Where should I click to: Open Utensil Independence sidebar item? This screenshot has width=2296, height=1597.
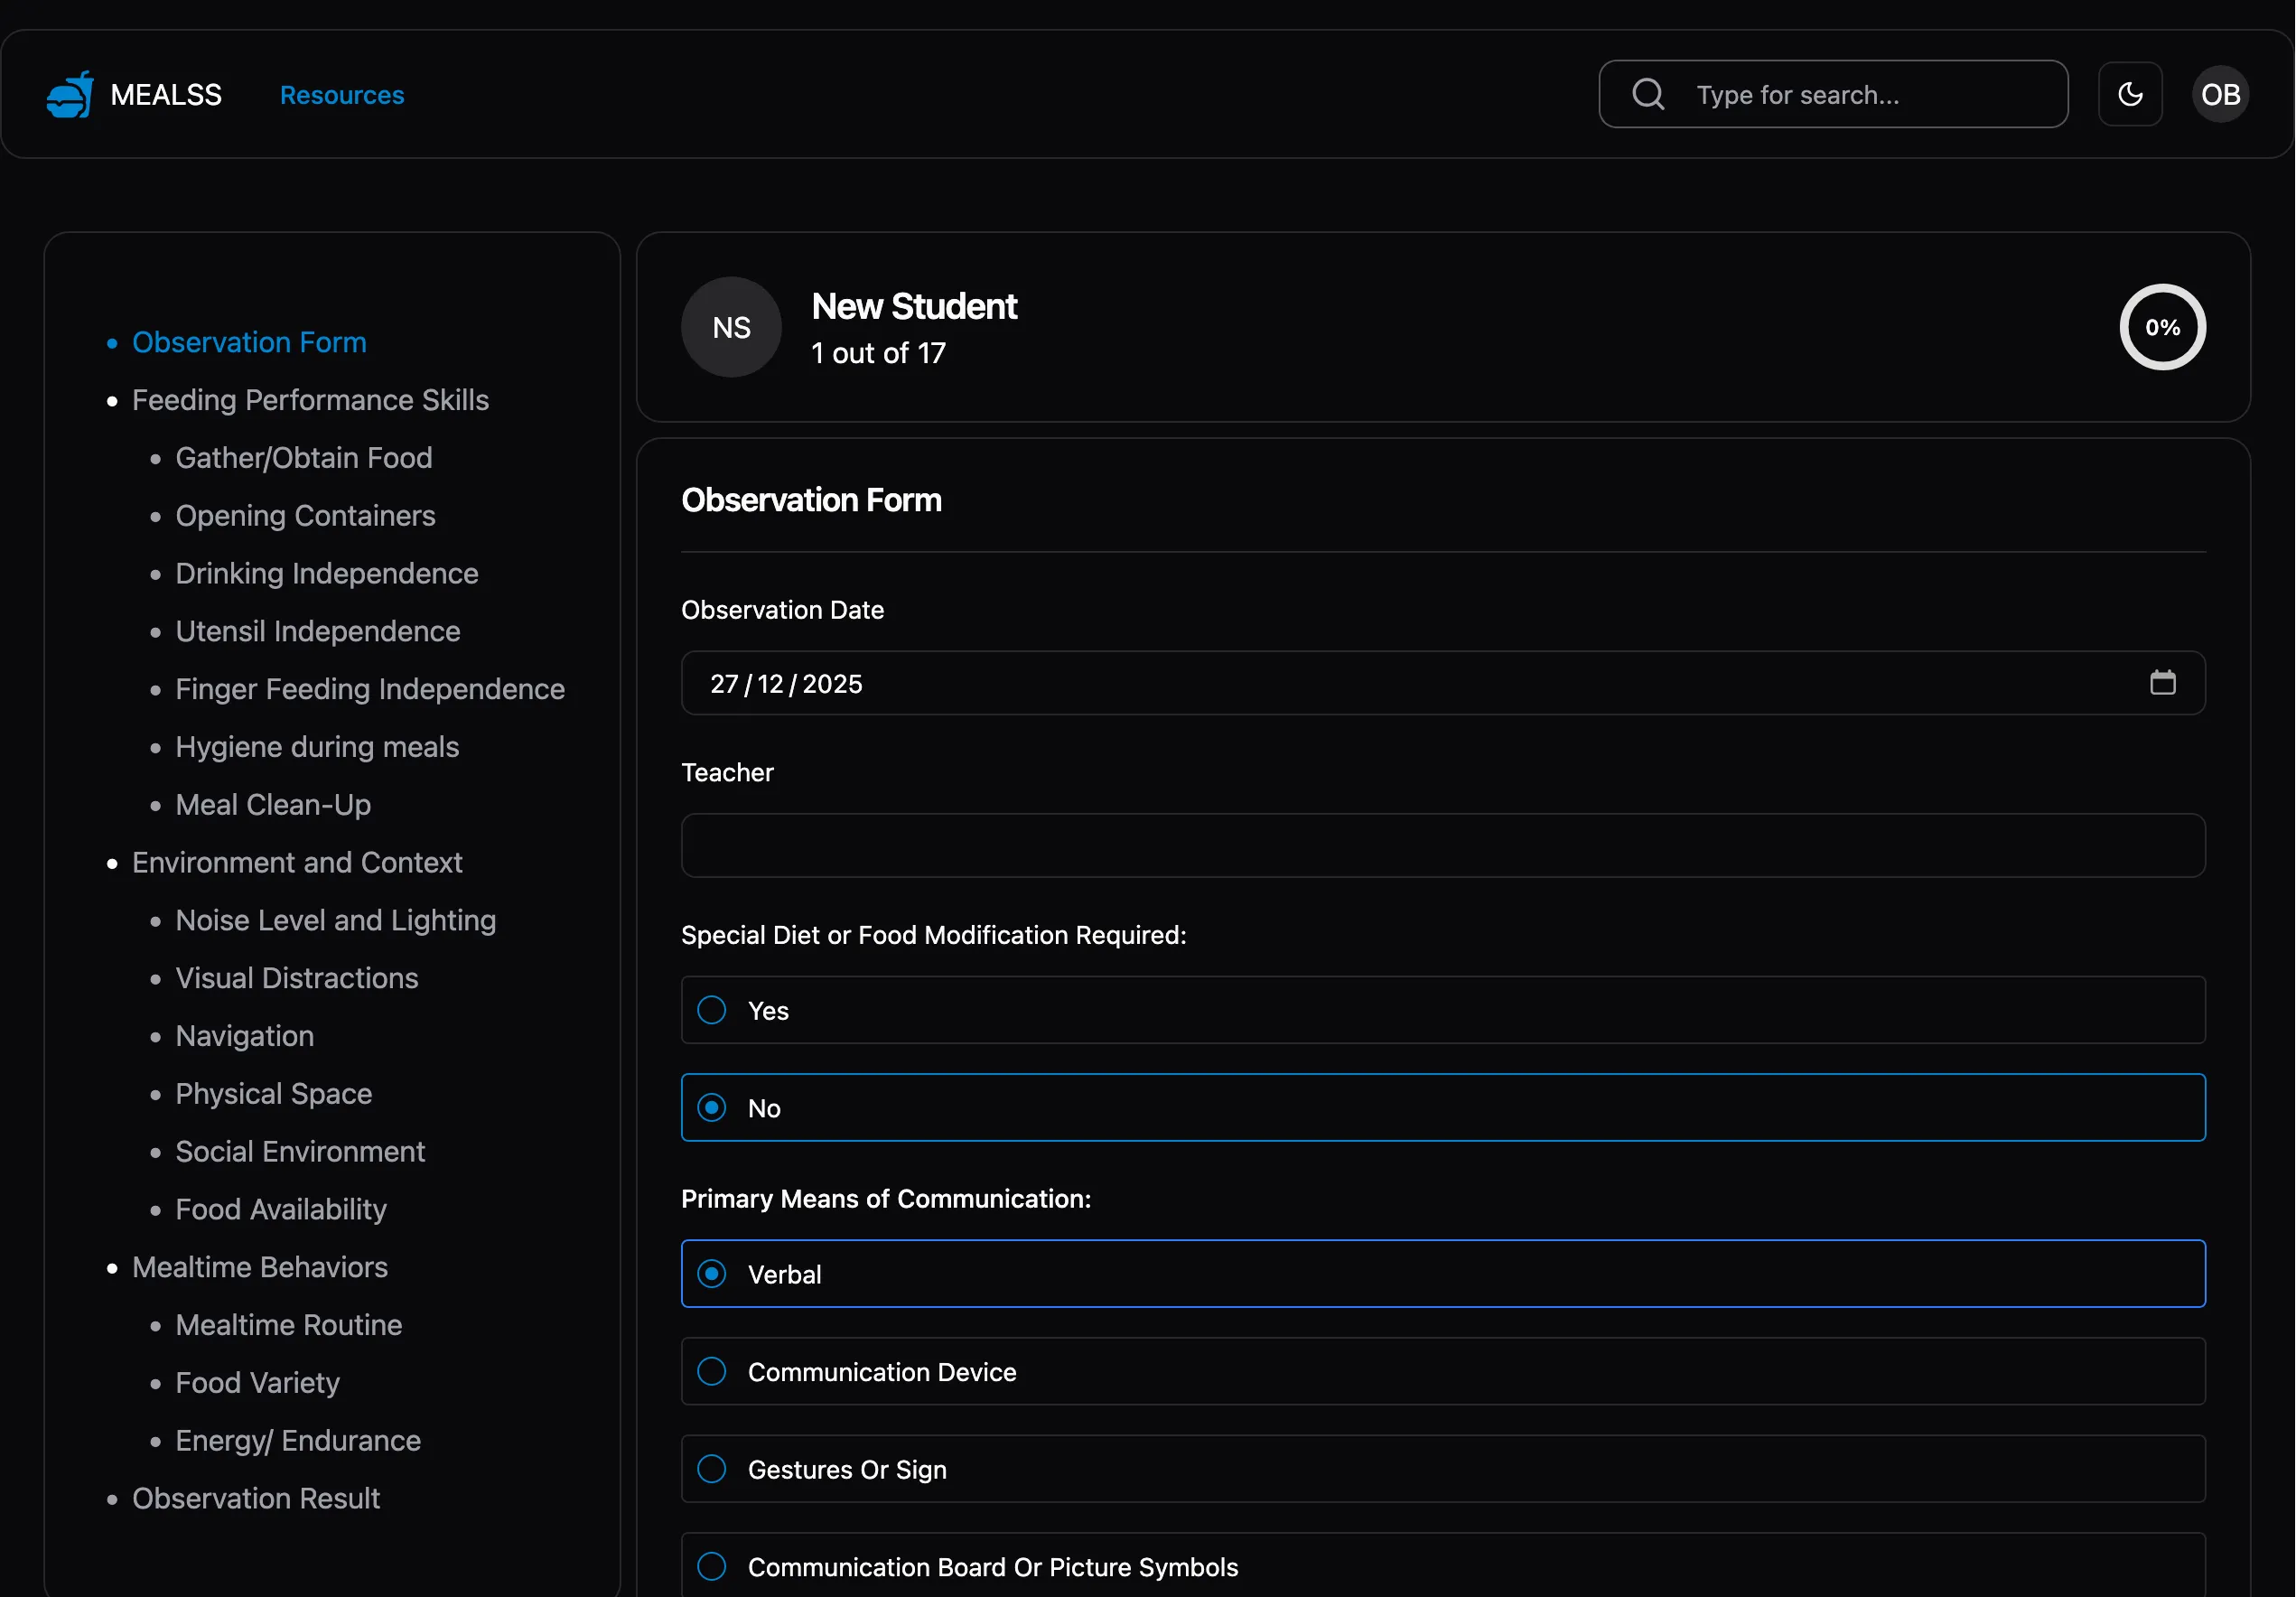[x=318, y=631]
